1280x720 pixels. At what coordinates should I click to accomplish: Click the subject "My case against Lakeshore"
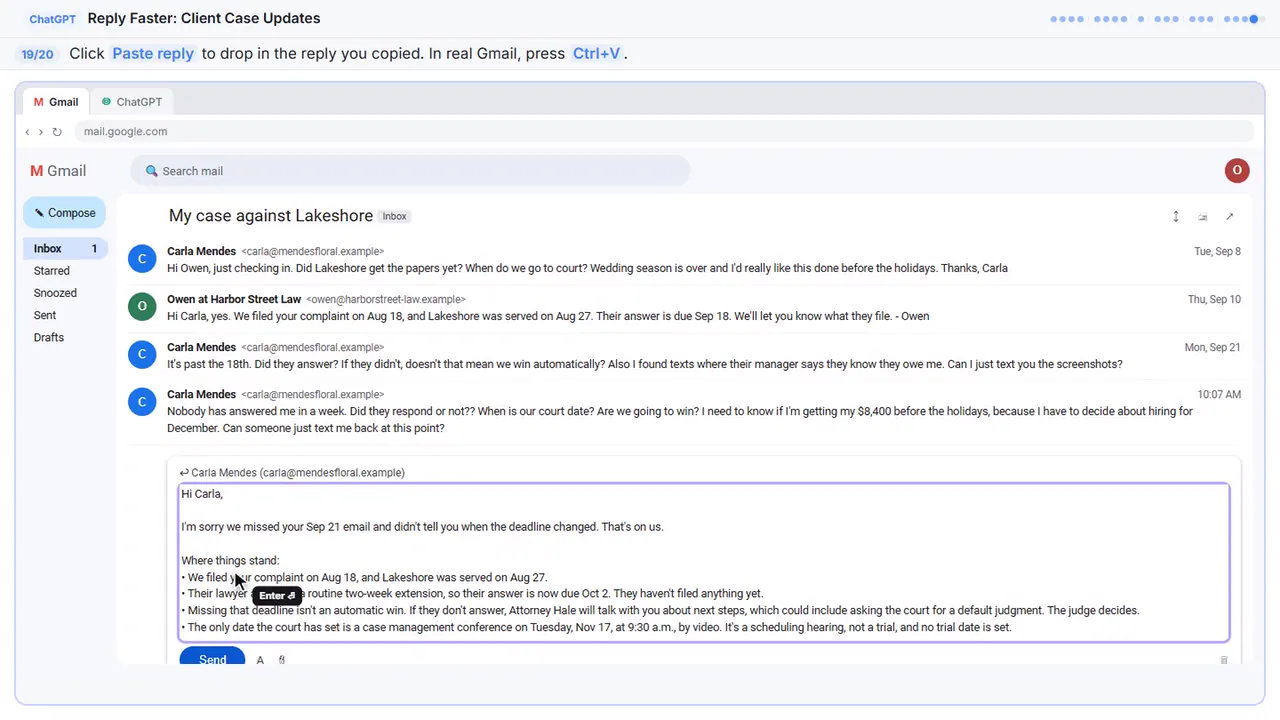tap(271, 216)
